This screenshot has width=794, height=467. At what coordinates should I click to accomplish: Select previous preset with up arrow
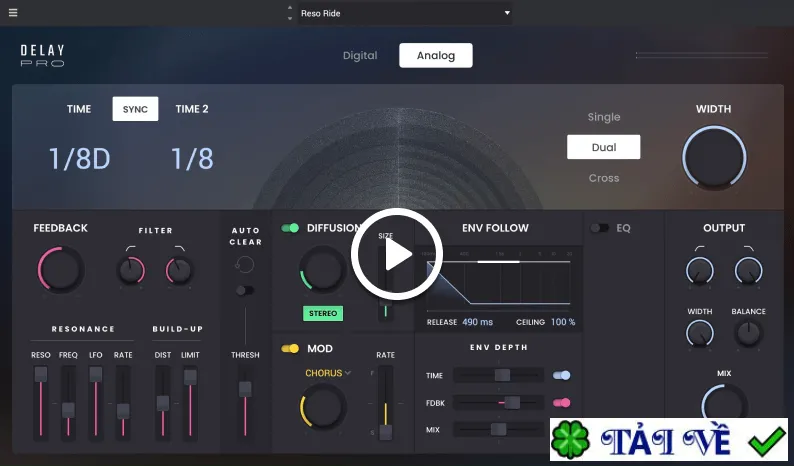tap(290, 8)
